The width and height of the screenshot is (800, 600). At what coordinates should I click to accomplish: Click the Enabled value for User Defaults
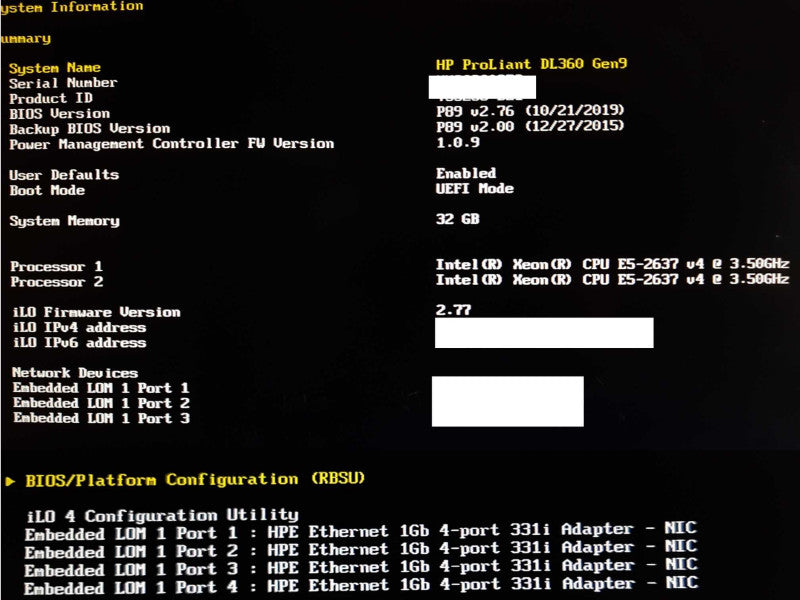click(466, 173)
